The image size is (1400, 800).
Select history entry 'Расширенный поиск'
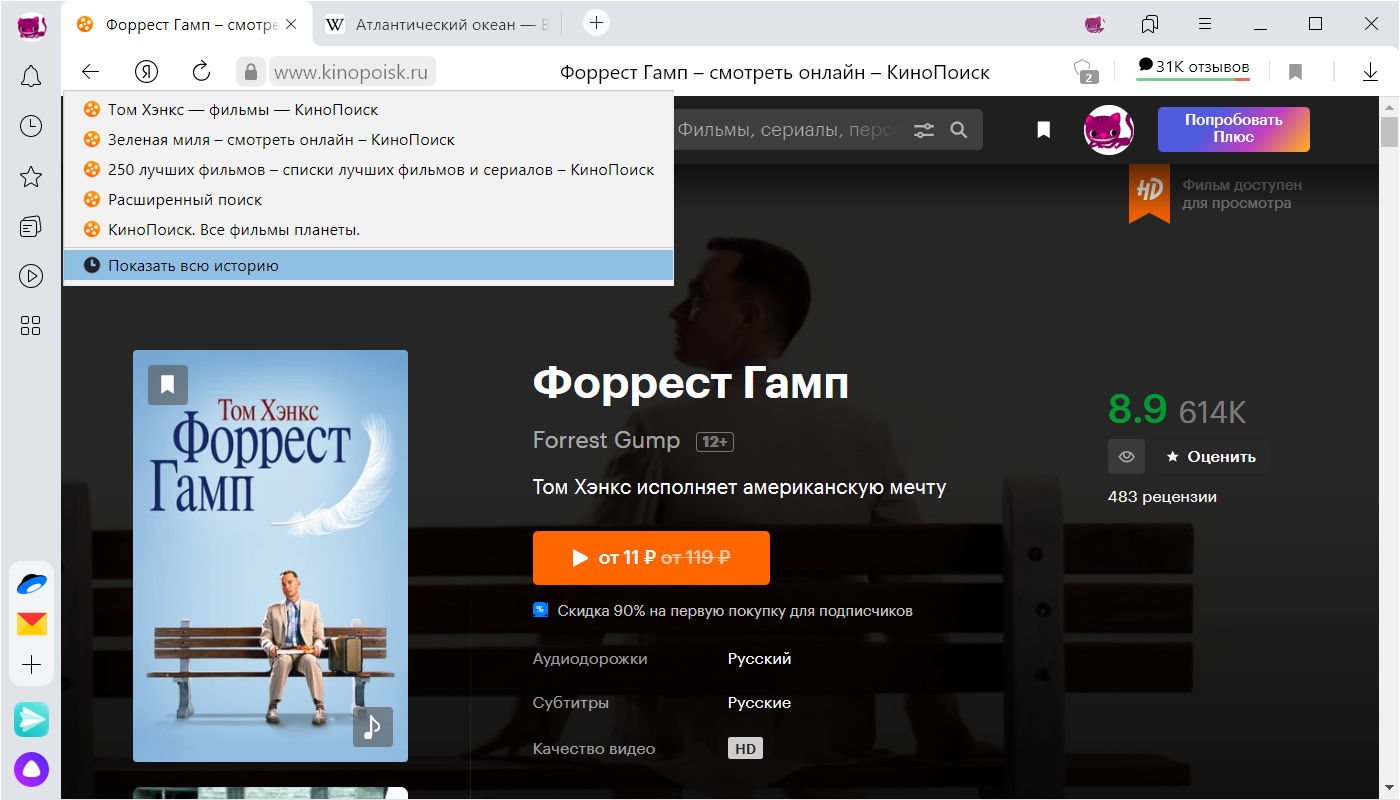[368, 200]
